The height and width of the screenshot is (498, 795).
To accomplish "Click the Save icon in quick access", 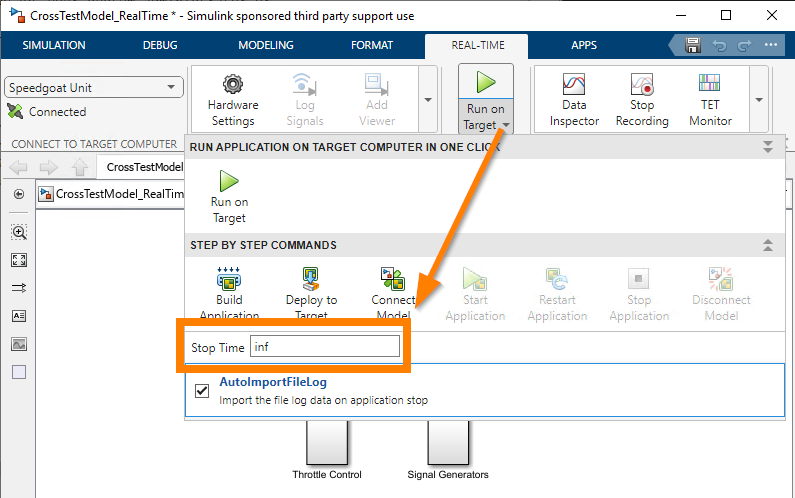I will 693,45.
